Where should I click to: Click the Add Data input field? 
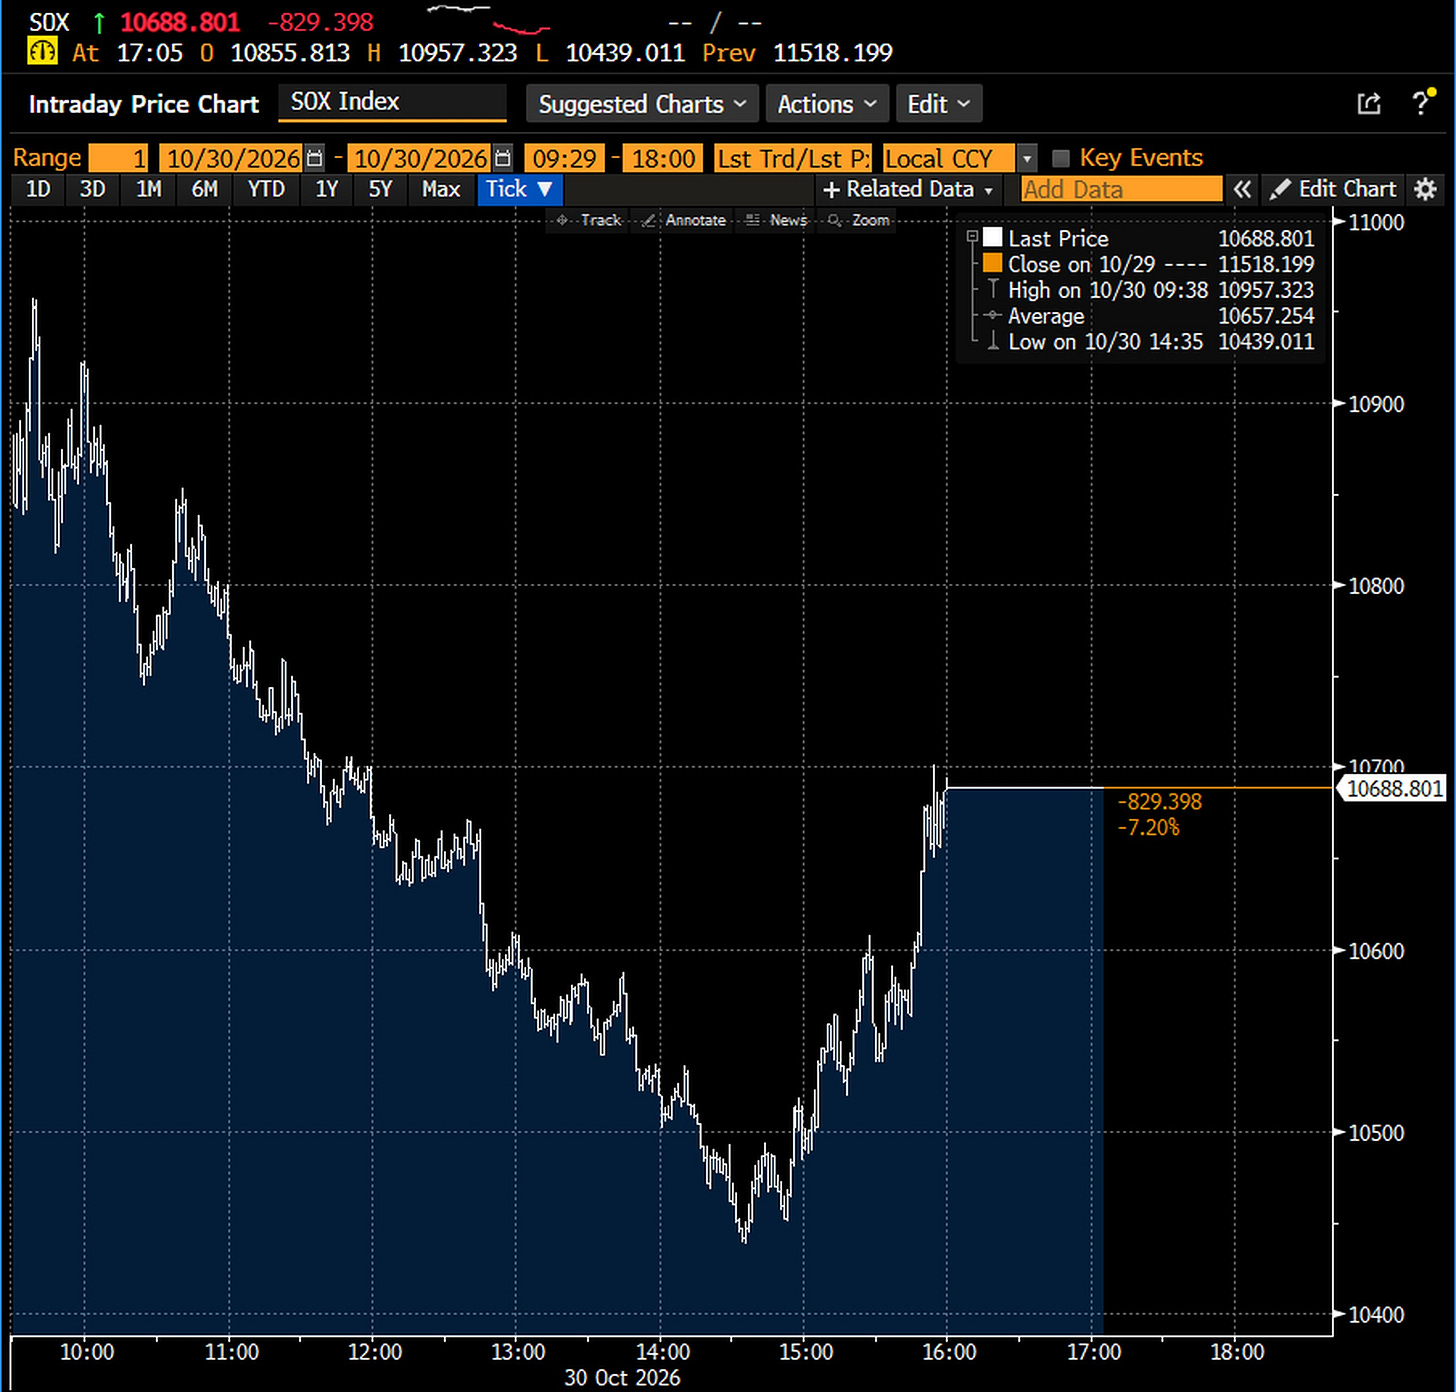click(x=1121, y=189)
